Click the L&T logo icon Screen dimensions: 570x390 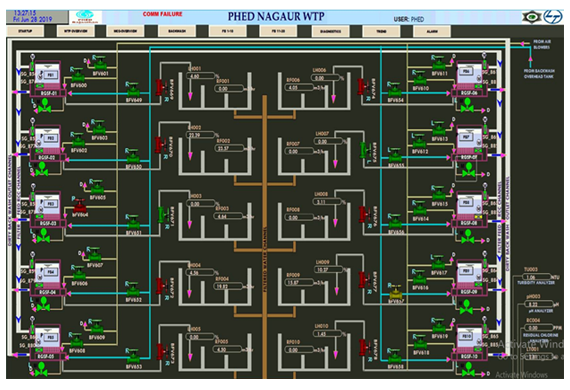552,17
